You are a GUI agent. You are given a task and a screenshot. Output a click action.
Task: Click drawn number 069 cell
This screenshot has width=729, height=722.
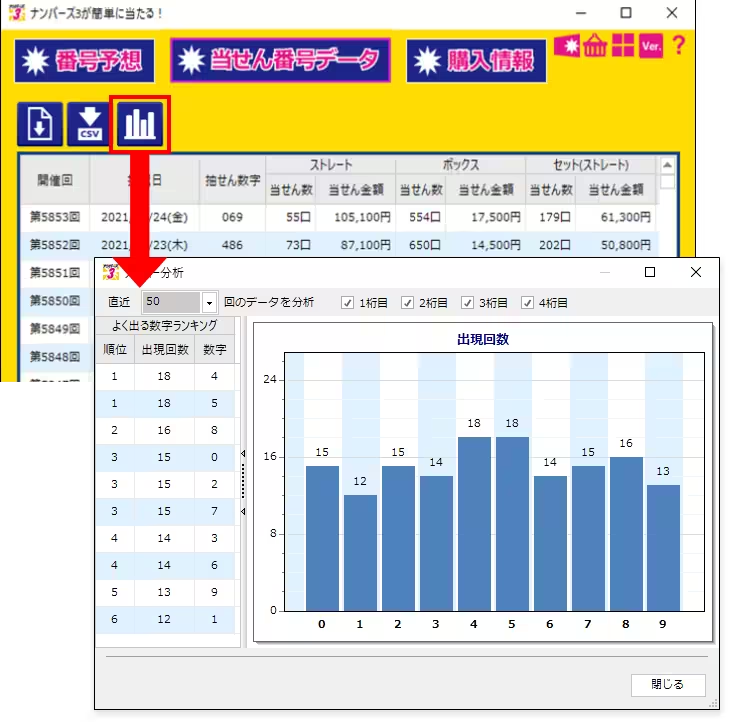[232, 217]
